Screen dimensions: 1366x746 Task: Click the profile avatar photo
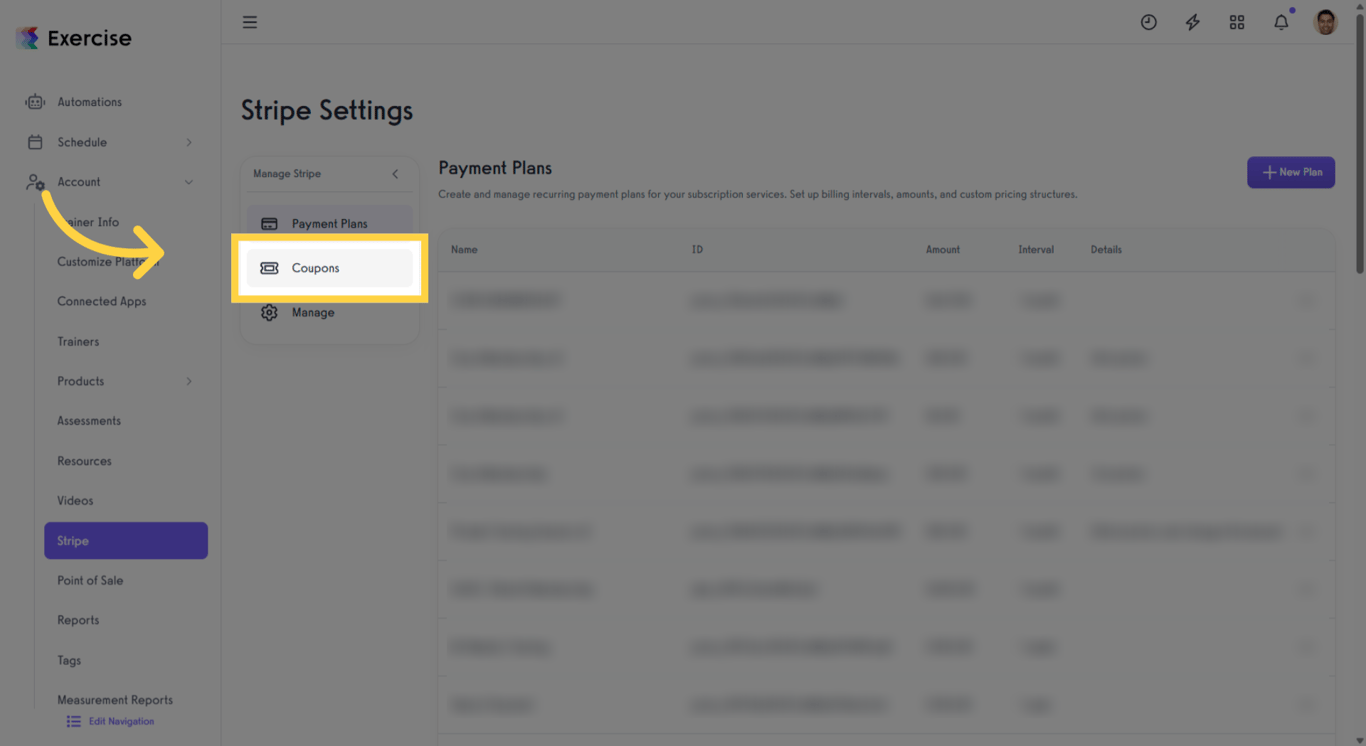(x=1325, y=21)
